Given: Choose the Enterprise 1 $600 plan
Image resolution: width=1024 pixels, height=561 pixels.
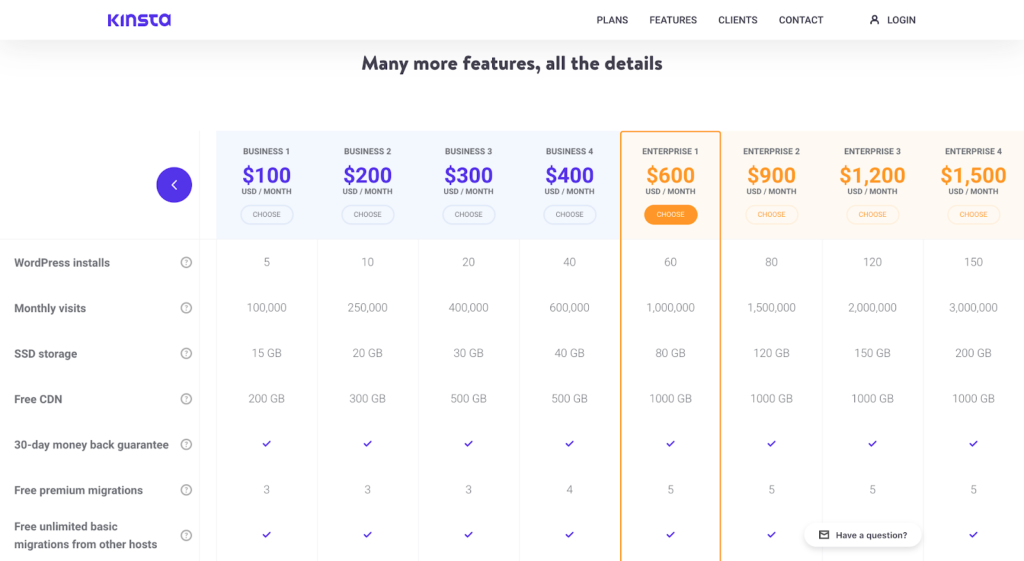Looking at the screenshot, I should 670,214.
